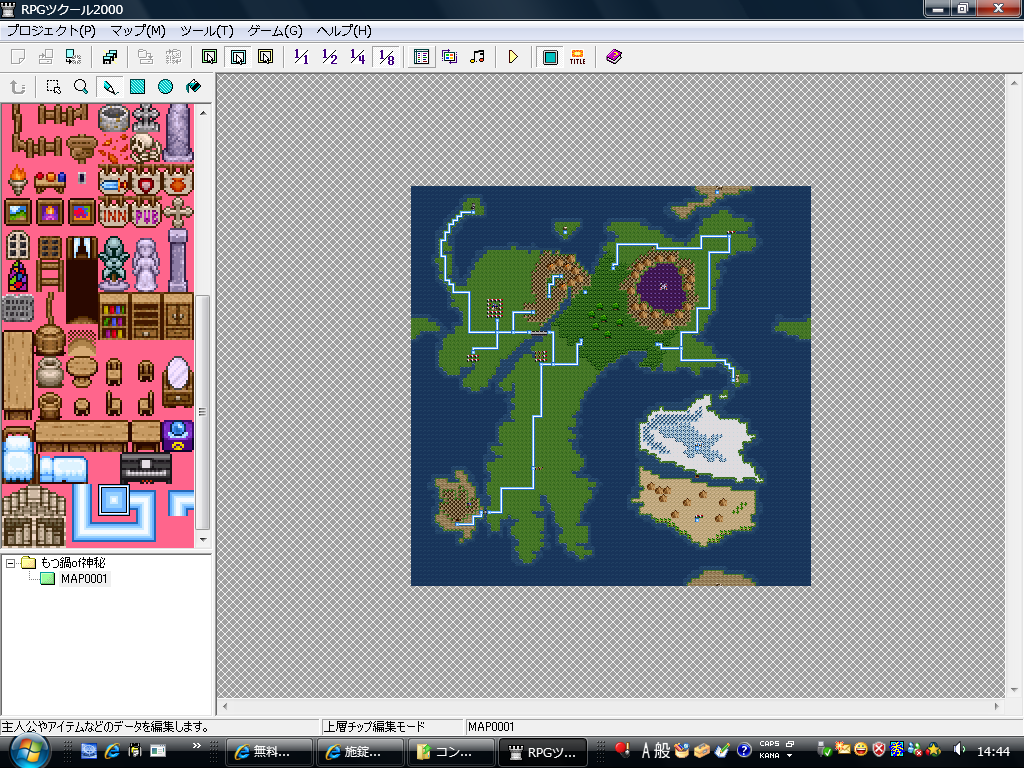The image size is (1024, 768).
Task: Click the volume speaker tray icon
Action: pyautogui.click(x=959, y=750)
